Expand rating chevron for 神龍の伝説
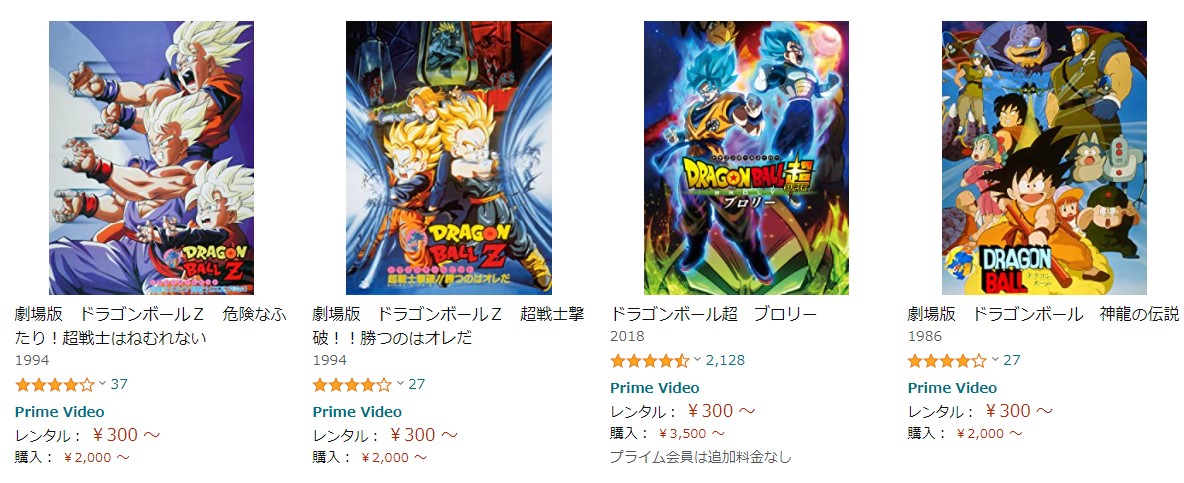 [995, 359]
